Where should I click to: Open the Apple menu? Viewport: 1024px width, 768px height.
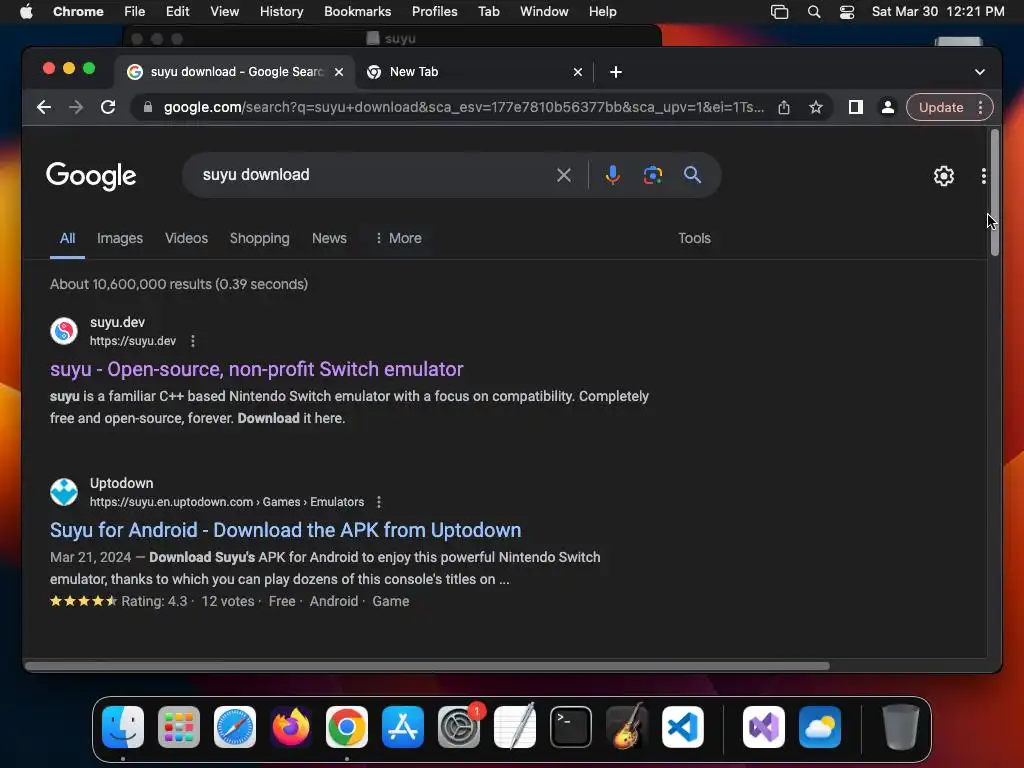click(x=26, y=12)
